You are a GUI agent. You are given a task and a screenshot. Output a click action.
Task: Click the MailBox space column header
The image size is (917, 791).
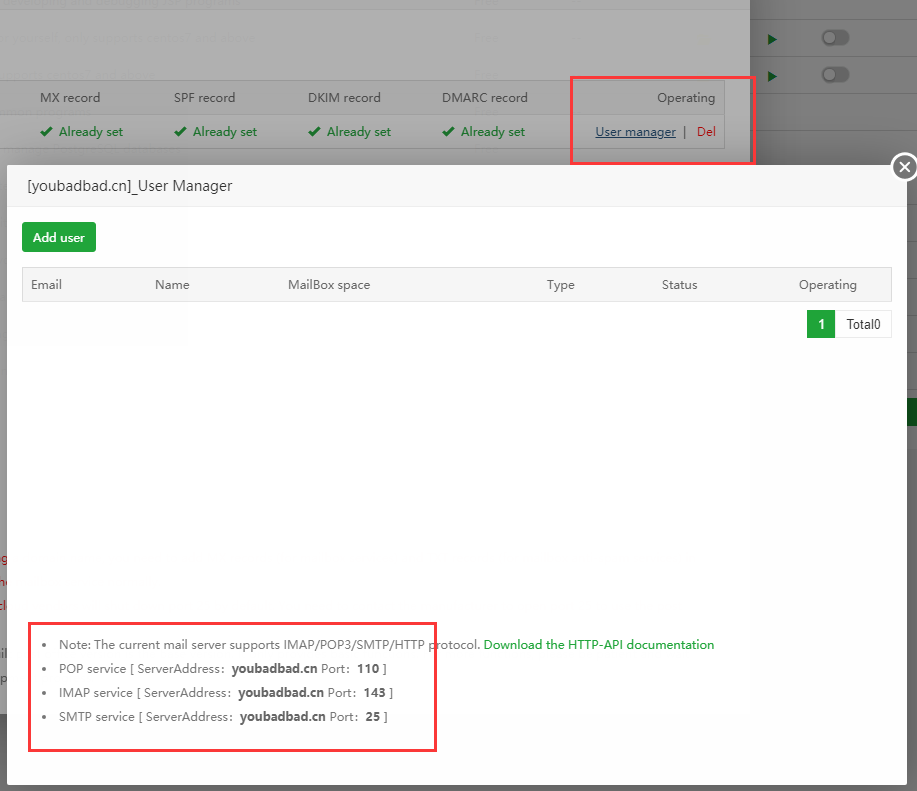point(329,285)
